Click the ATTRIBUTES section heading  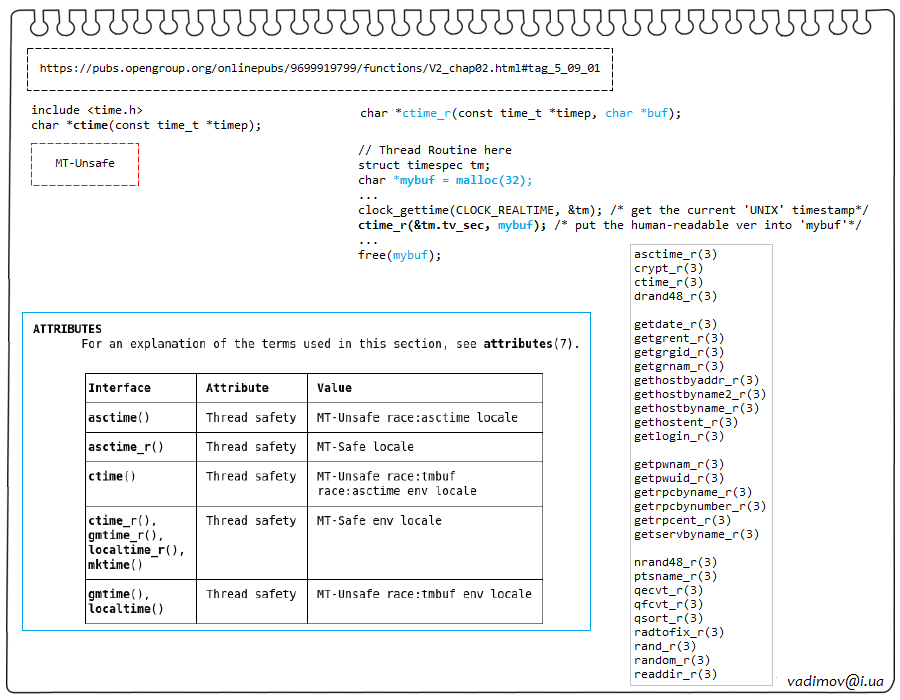67,329
